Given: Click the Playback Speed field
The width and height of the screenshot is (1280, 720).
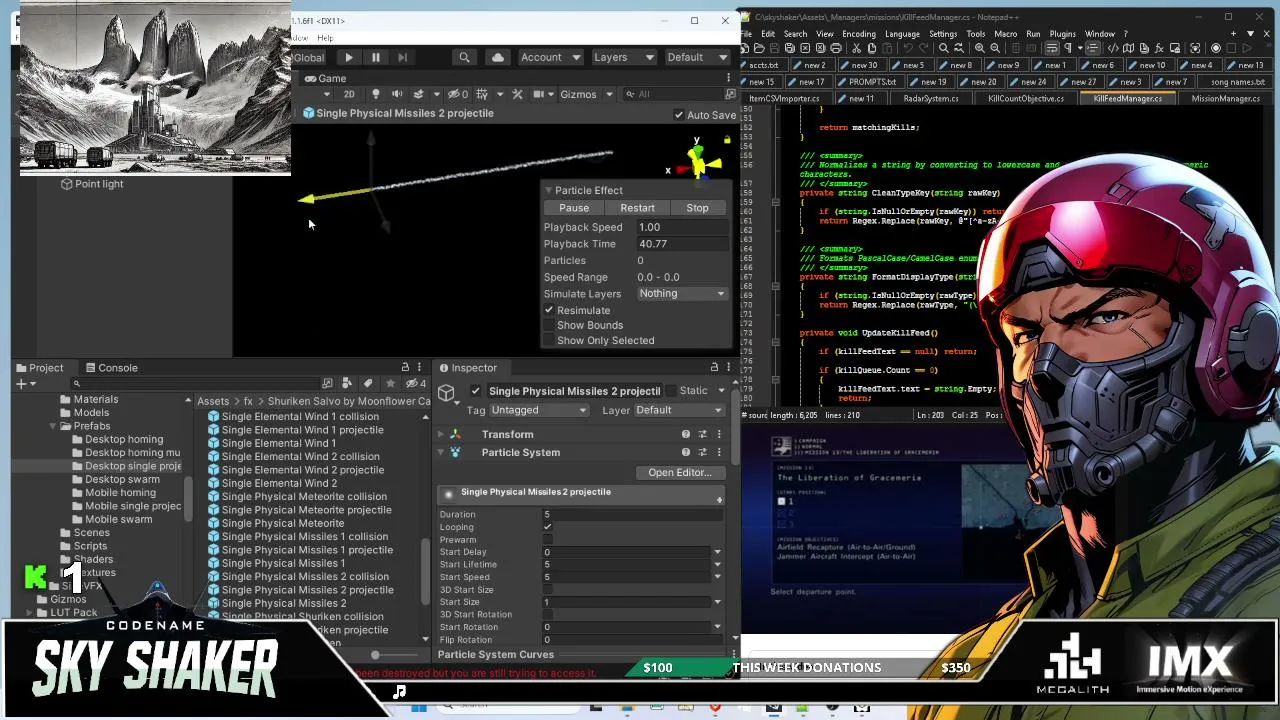Looking at the screenshot, I should (682, 227).
